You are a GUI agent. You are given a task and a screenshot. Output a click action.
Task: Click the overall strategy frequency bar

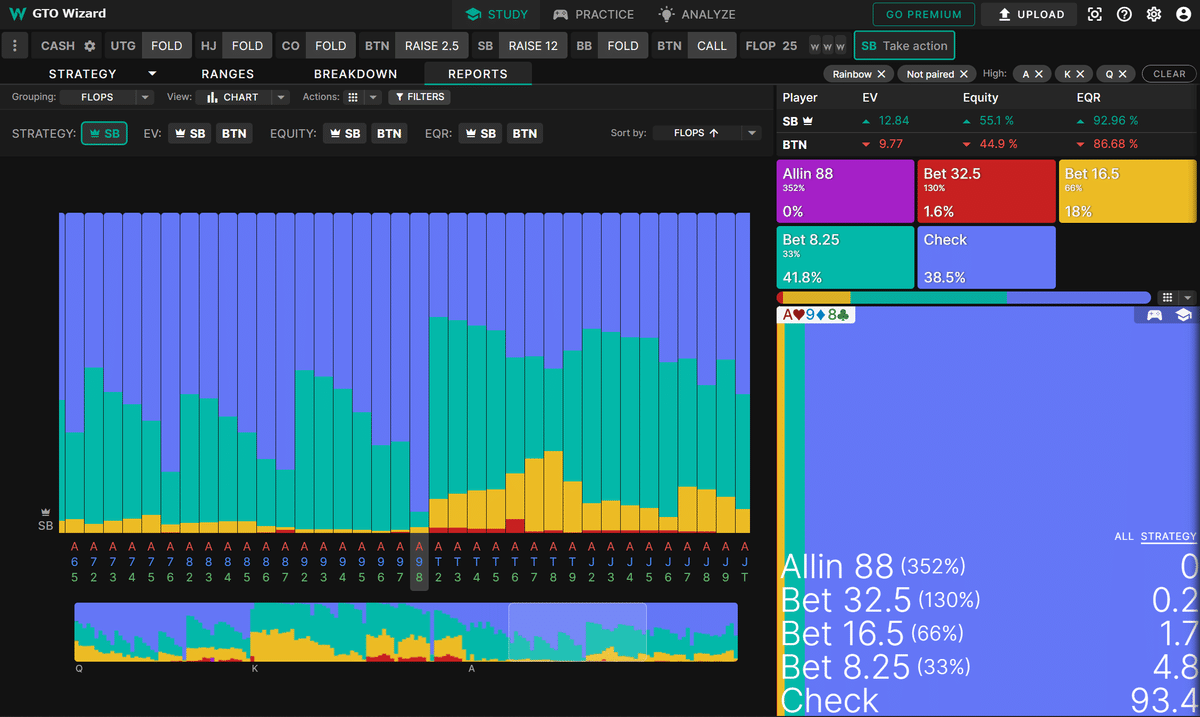964,297
